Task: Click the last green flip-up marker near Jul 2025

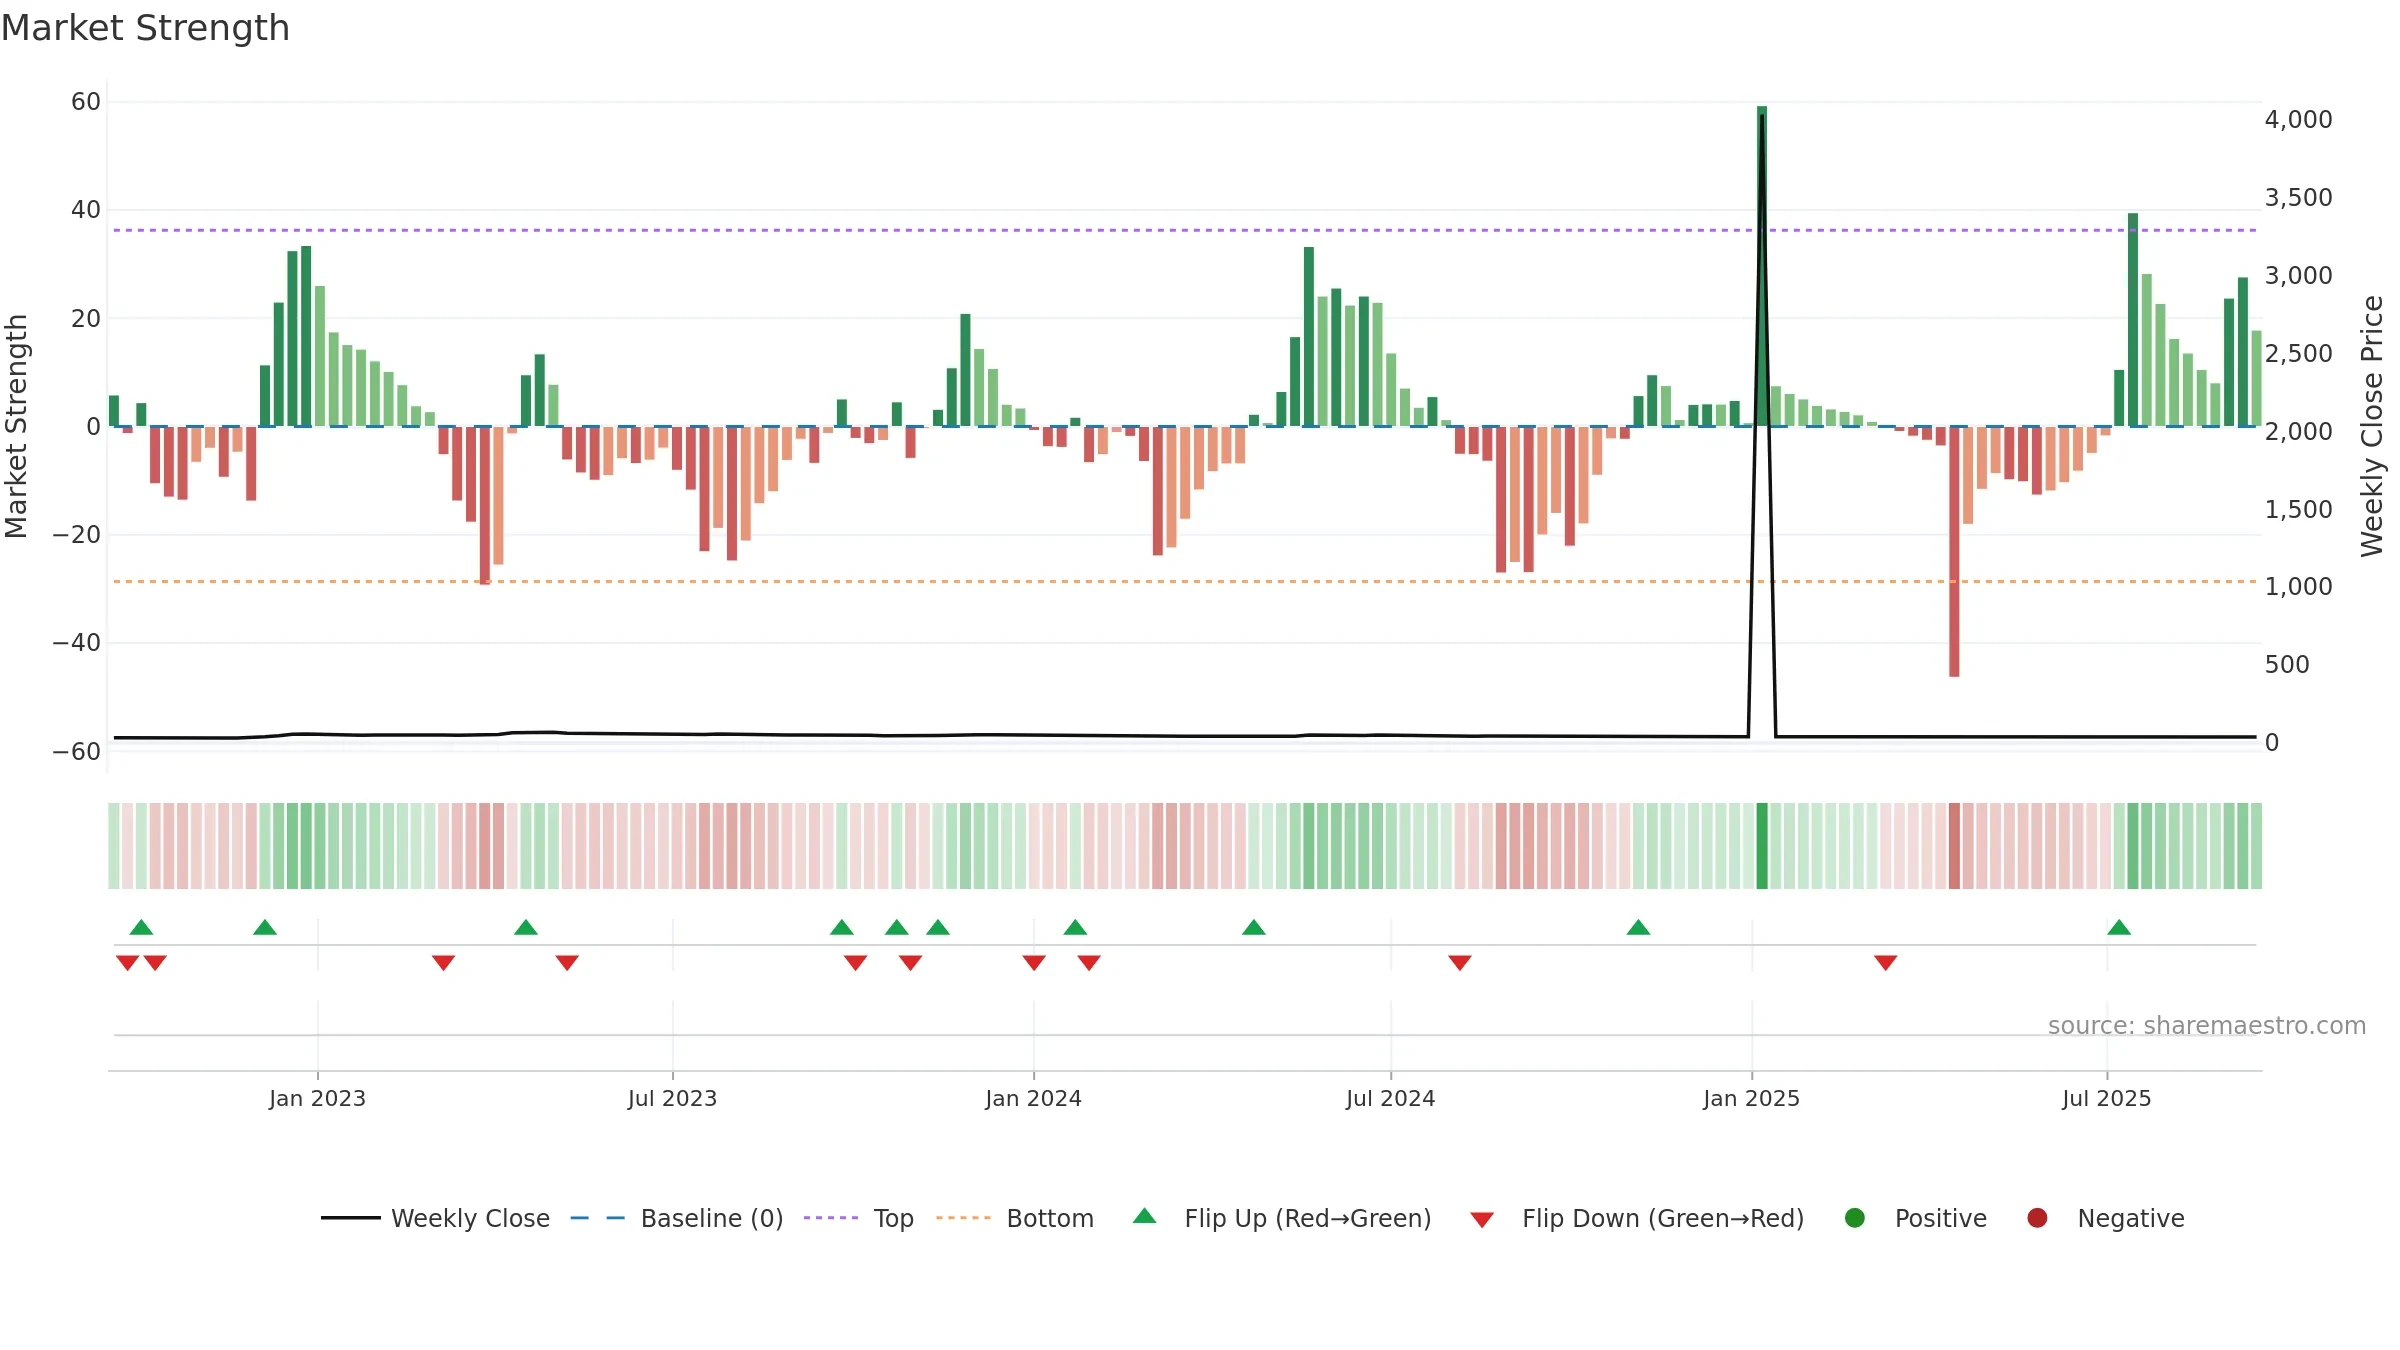Action: pyautogui.click(x=2119, y=927)
